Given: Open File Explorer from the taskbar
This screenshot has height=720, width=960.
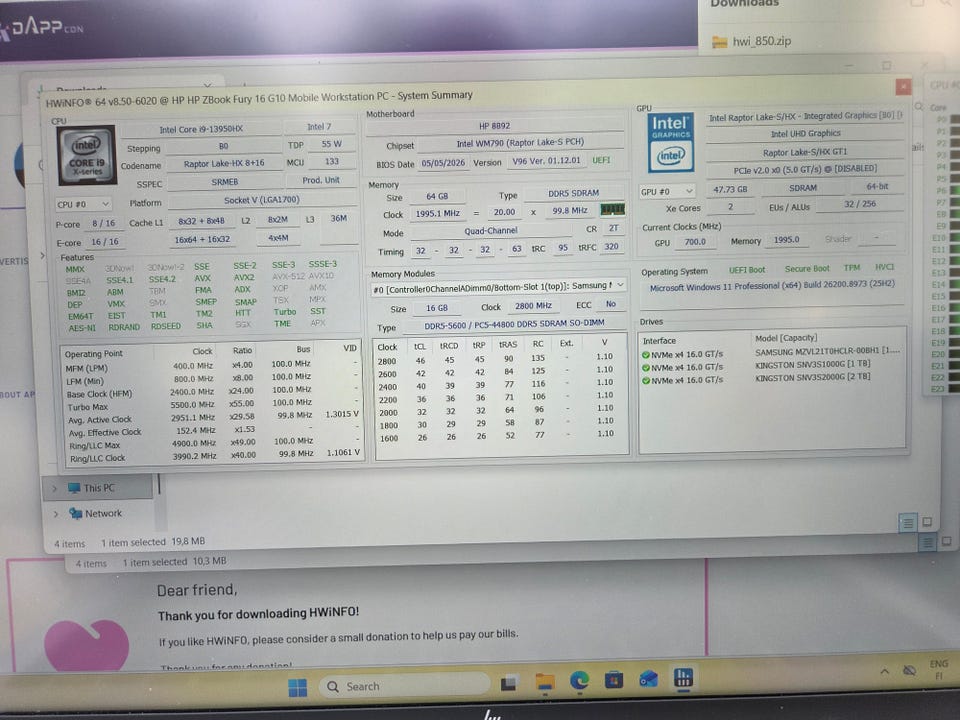Looking at the screenshot, I should coord(544,681).
